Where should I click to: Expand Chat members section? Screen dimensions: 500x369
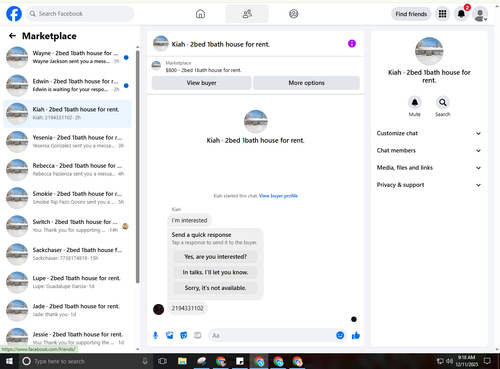tap(429, 150)
